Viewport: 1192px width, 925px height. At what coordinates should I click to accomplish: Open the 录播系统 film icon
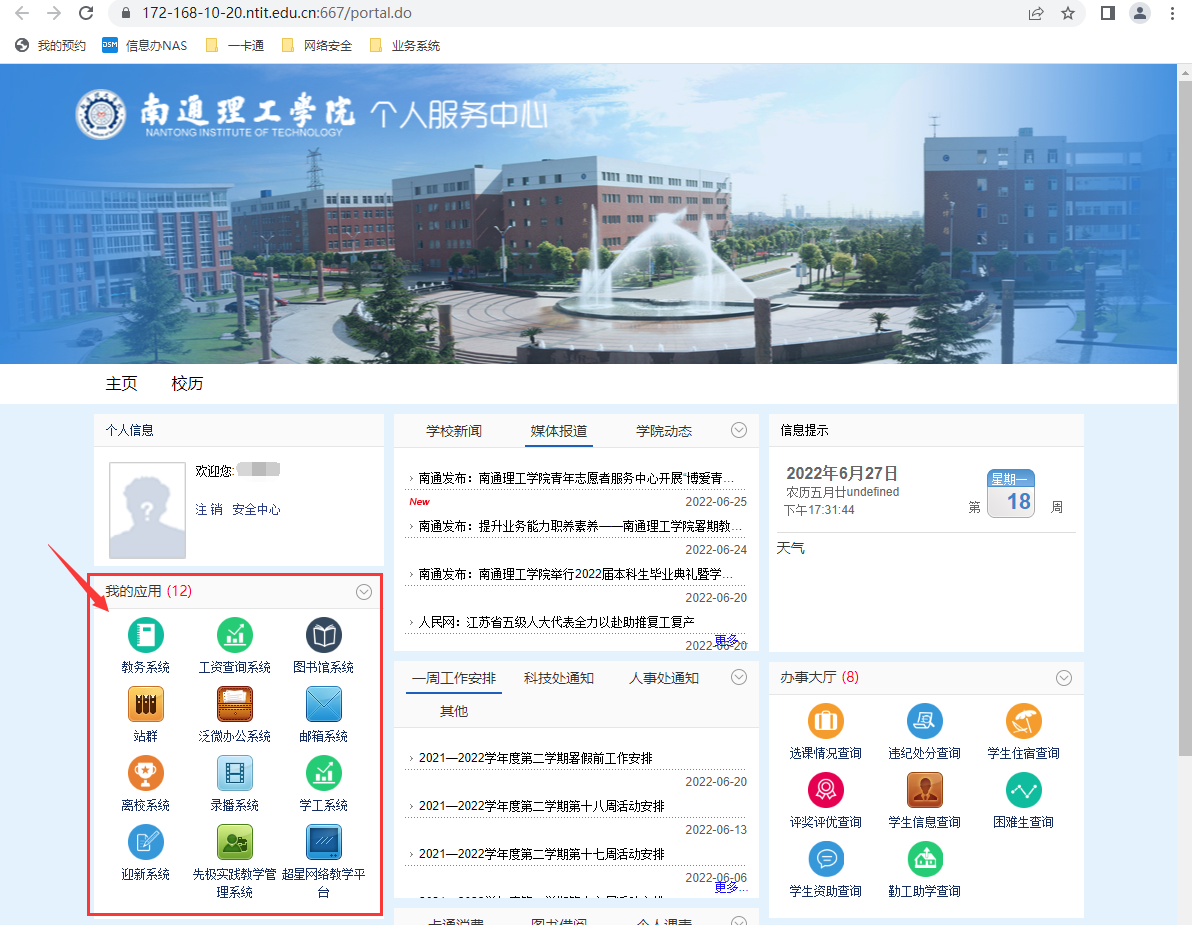[x=235, y=773]
